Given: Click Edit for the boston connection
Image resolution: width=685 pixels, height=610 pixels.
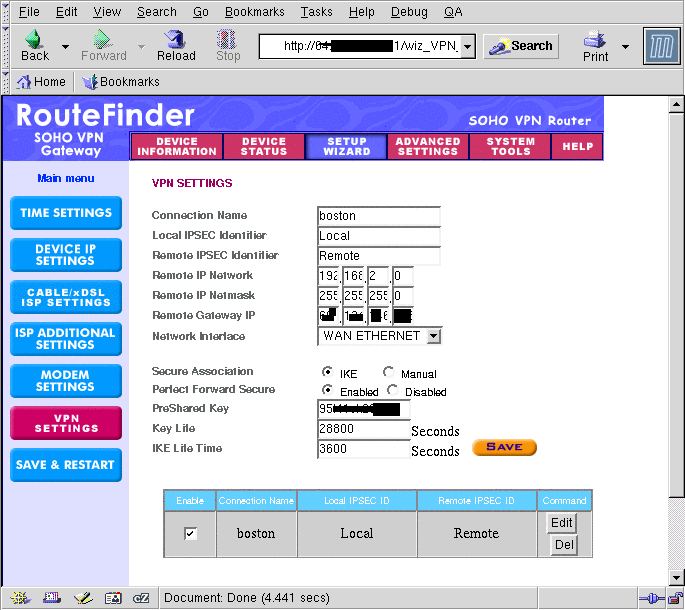Looking at the screenshot, I should pos(562,523).
